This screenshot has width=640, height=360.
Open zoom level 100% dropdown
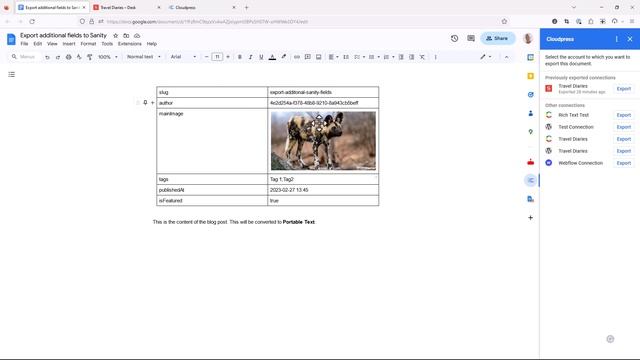[108, 57]
